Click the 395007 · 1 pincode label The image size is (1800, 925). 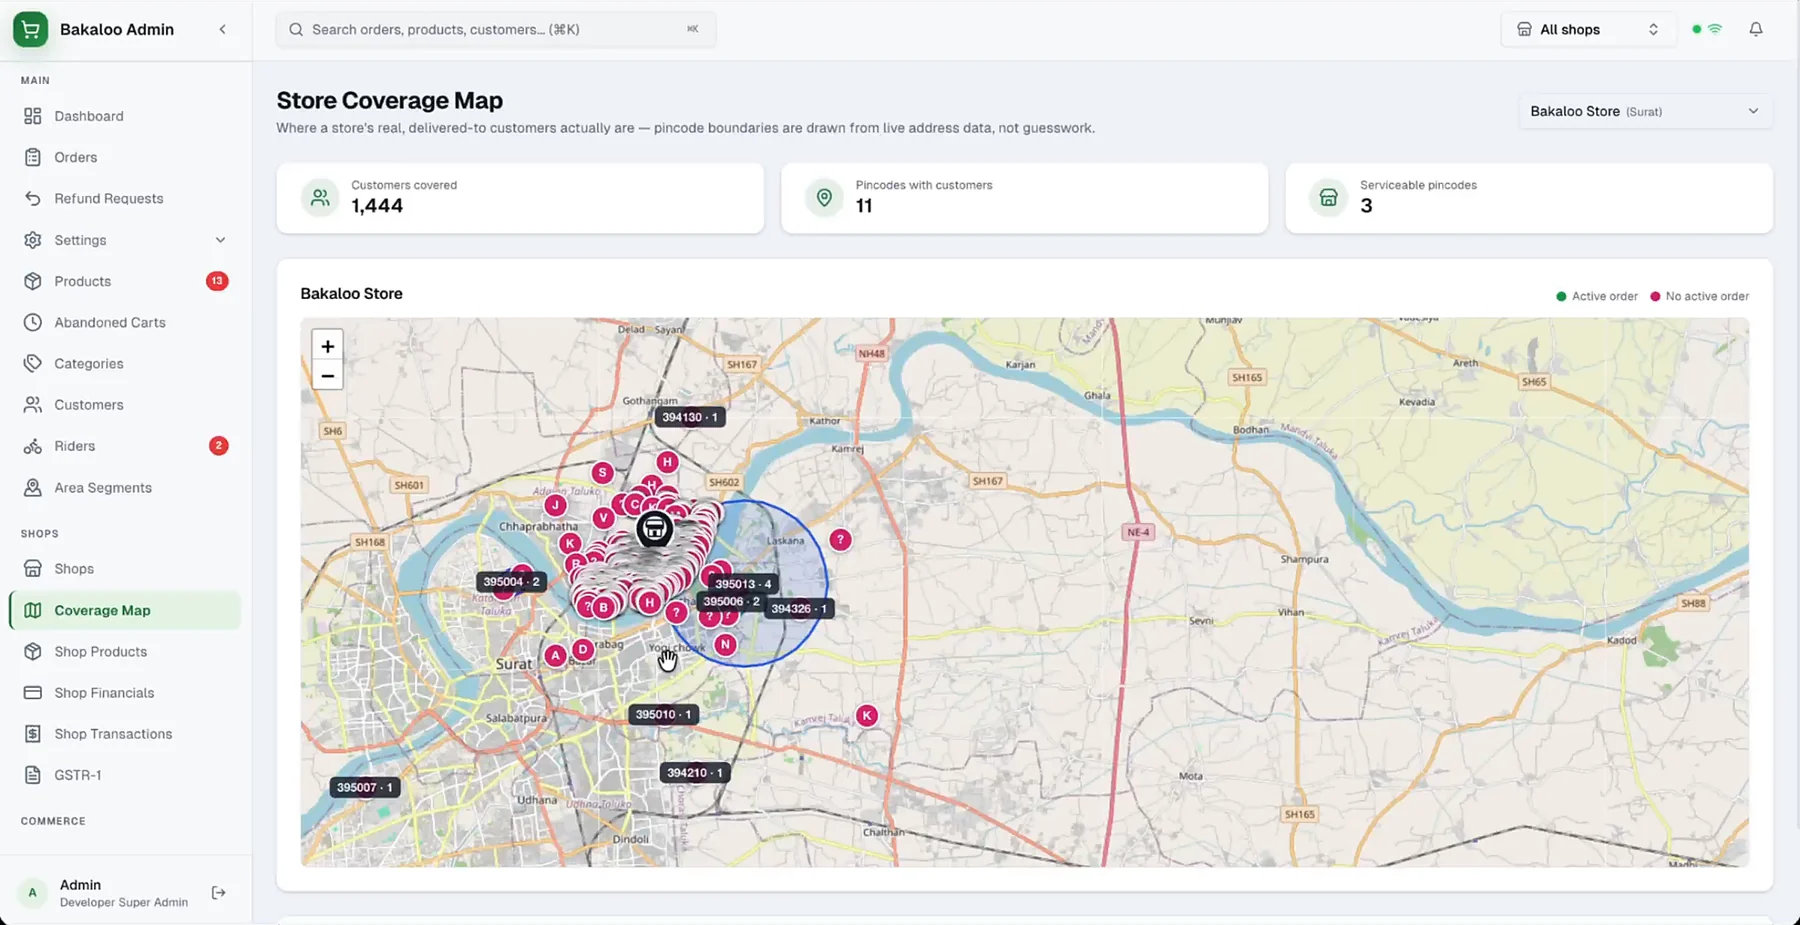coord(364,787)
